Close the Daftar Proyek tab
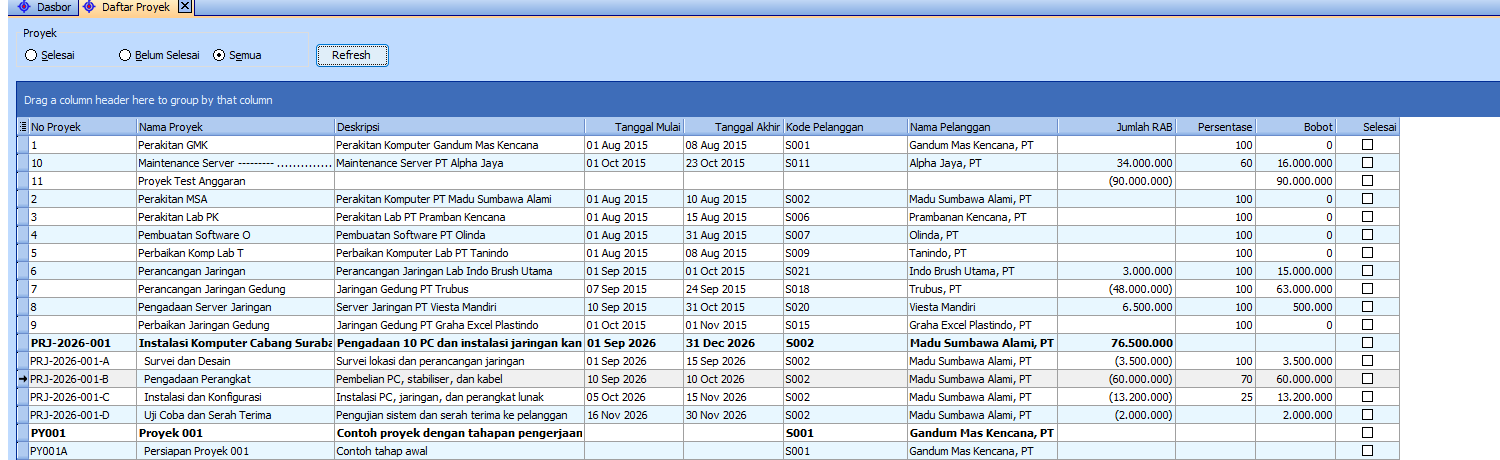This screenshot has width=1500, height=460. [x=185, y=7]
